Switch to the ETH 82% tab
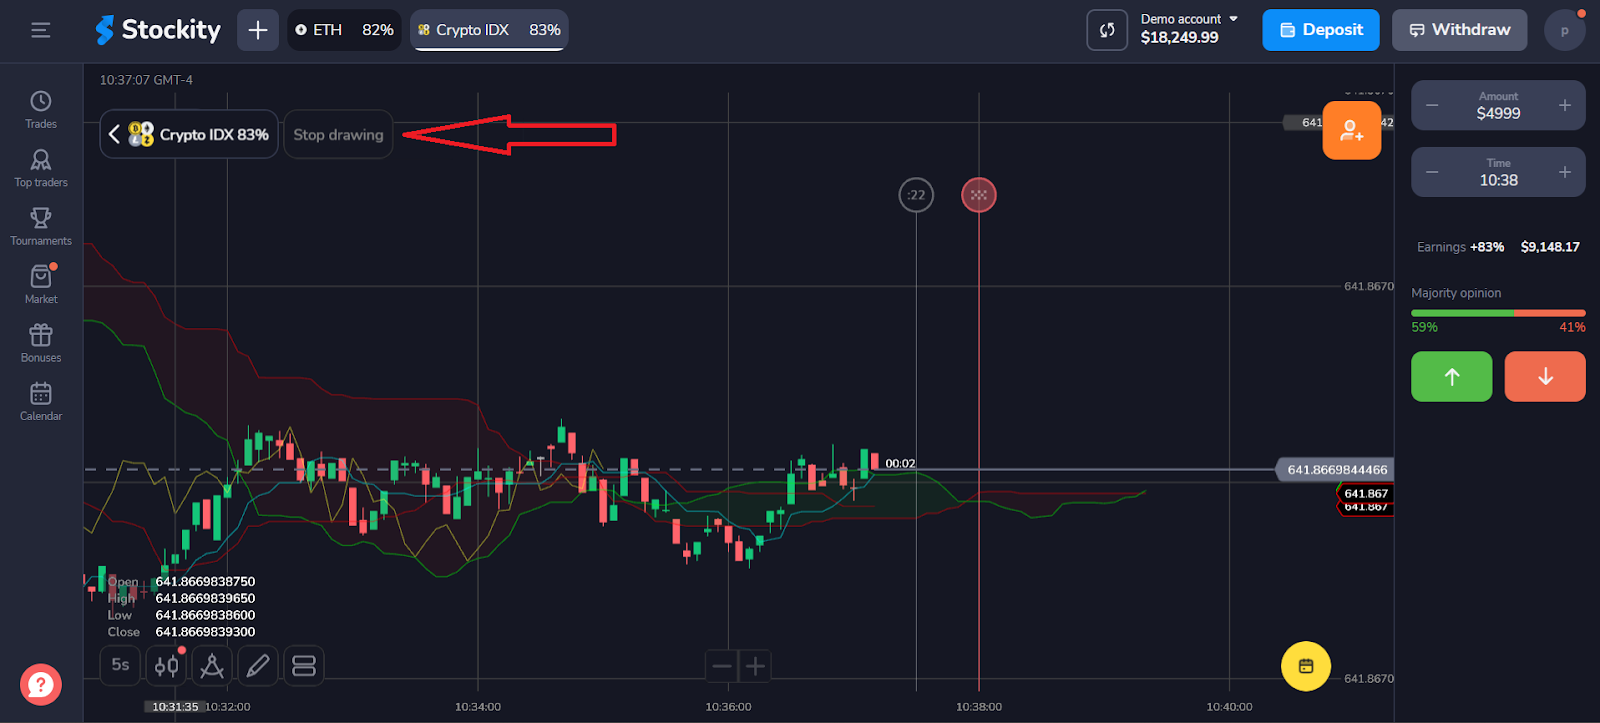Image resolution: width=1600 pixels, height=723 pixels. pos(344,30)
